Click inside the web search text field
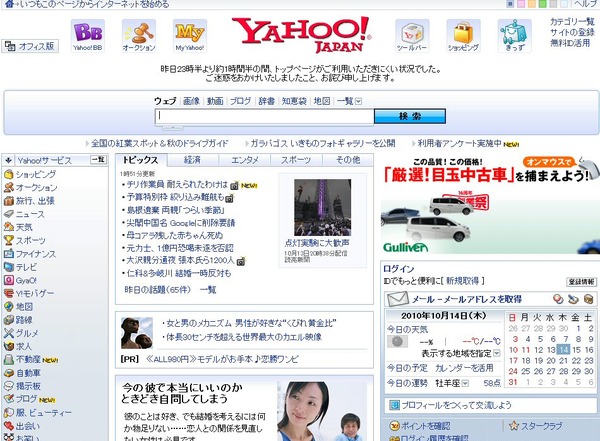Screen dimensions: 600x441 click(264, 117)
